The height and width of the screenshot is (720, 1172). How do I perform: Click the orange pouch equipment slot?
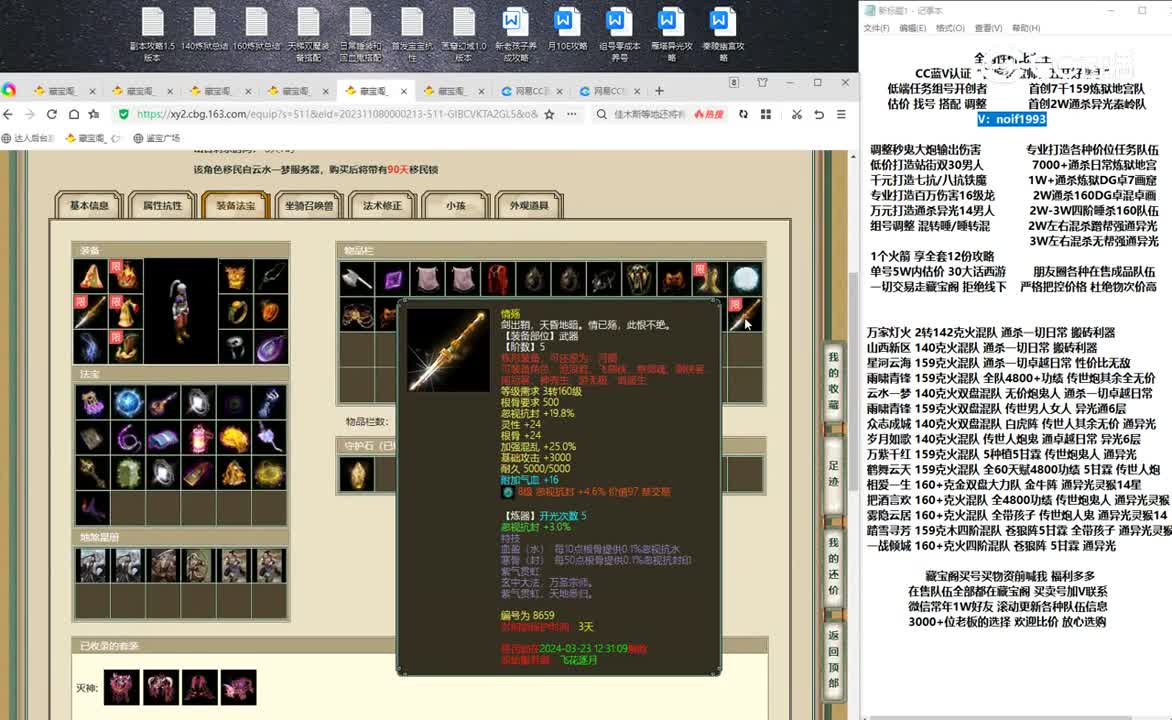point(271,311)
